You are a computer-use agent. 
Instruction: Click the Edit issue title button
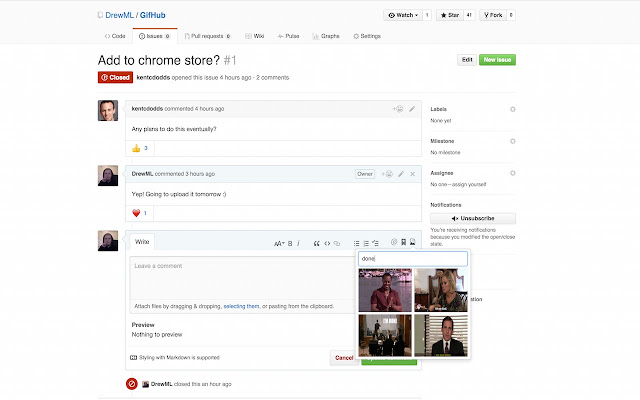pyautogui.click(x=467, y=60)
